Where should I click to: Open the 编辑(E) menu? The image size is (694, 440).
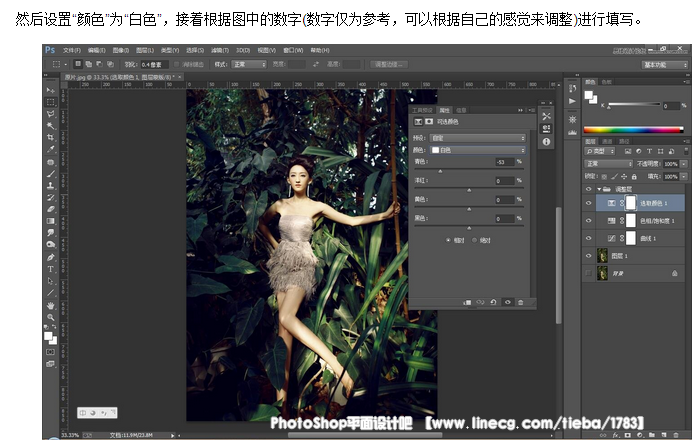(96, 50)
